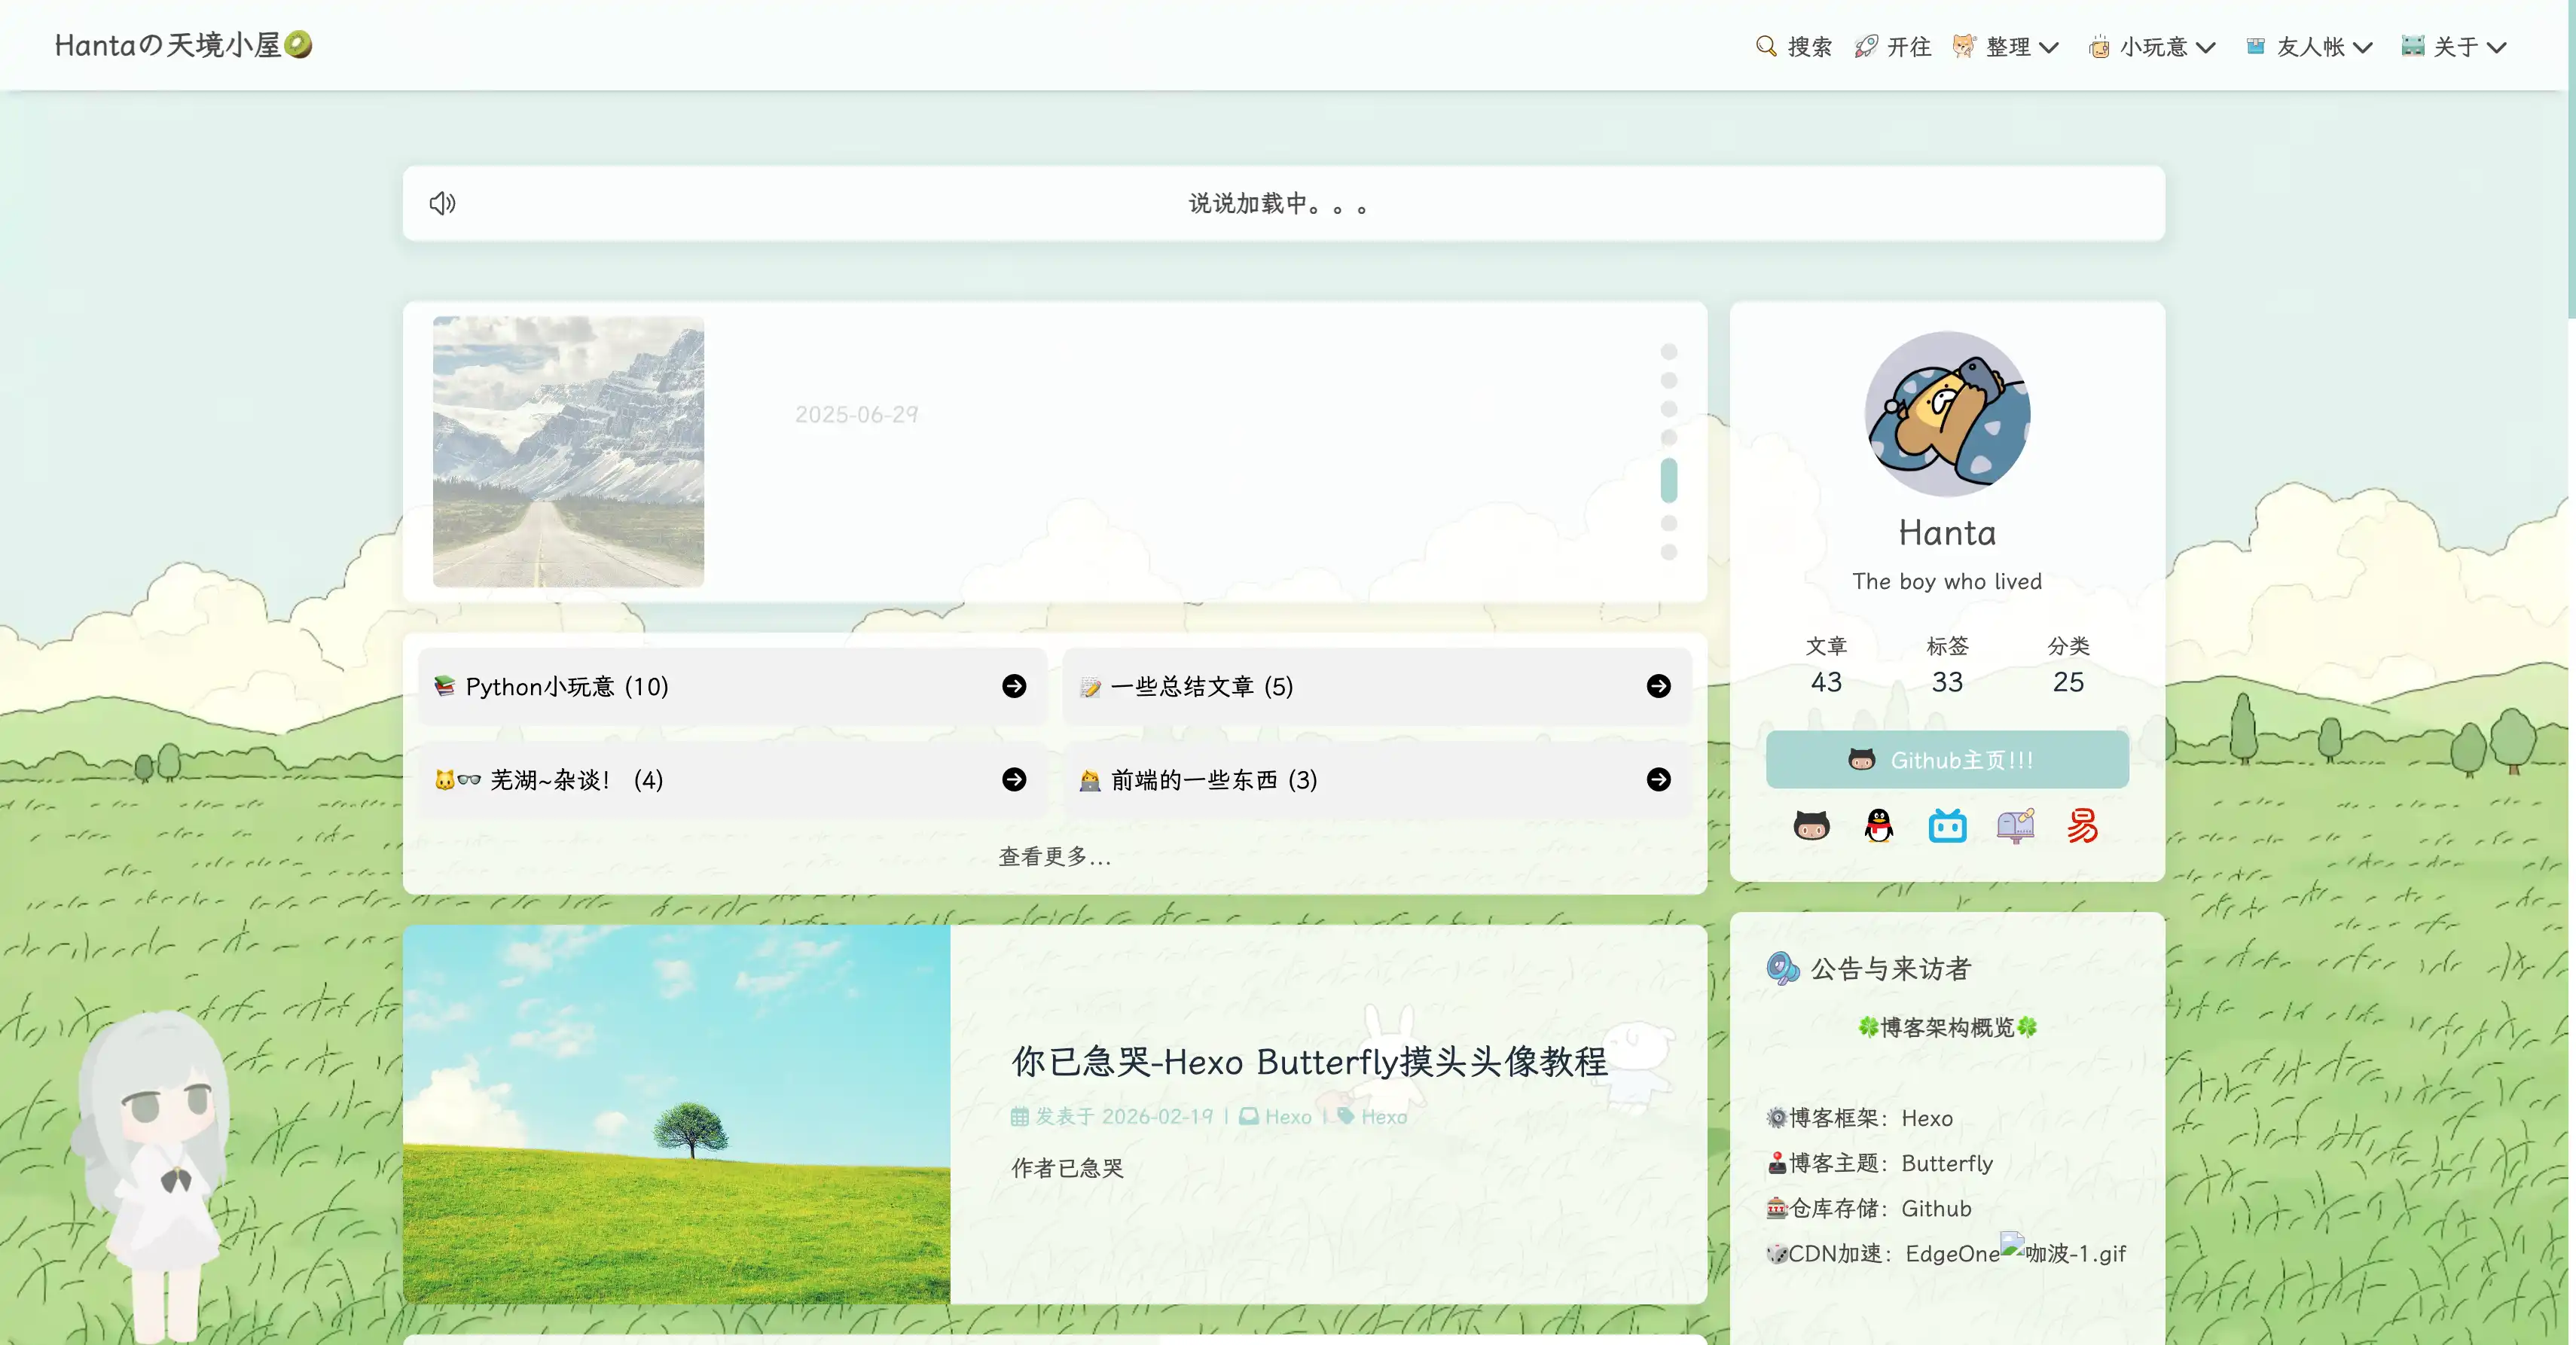Open the Bilibili social icon

click(x=1947, y=826)
